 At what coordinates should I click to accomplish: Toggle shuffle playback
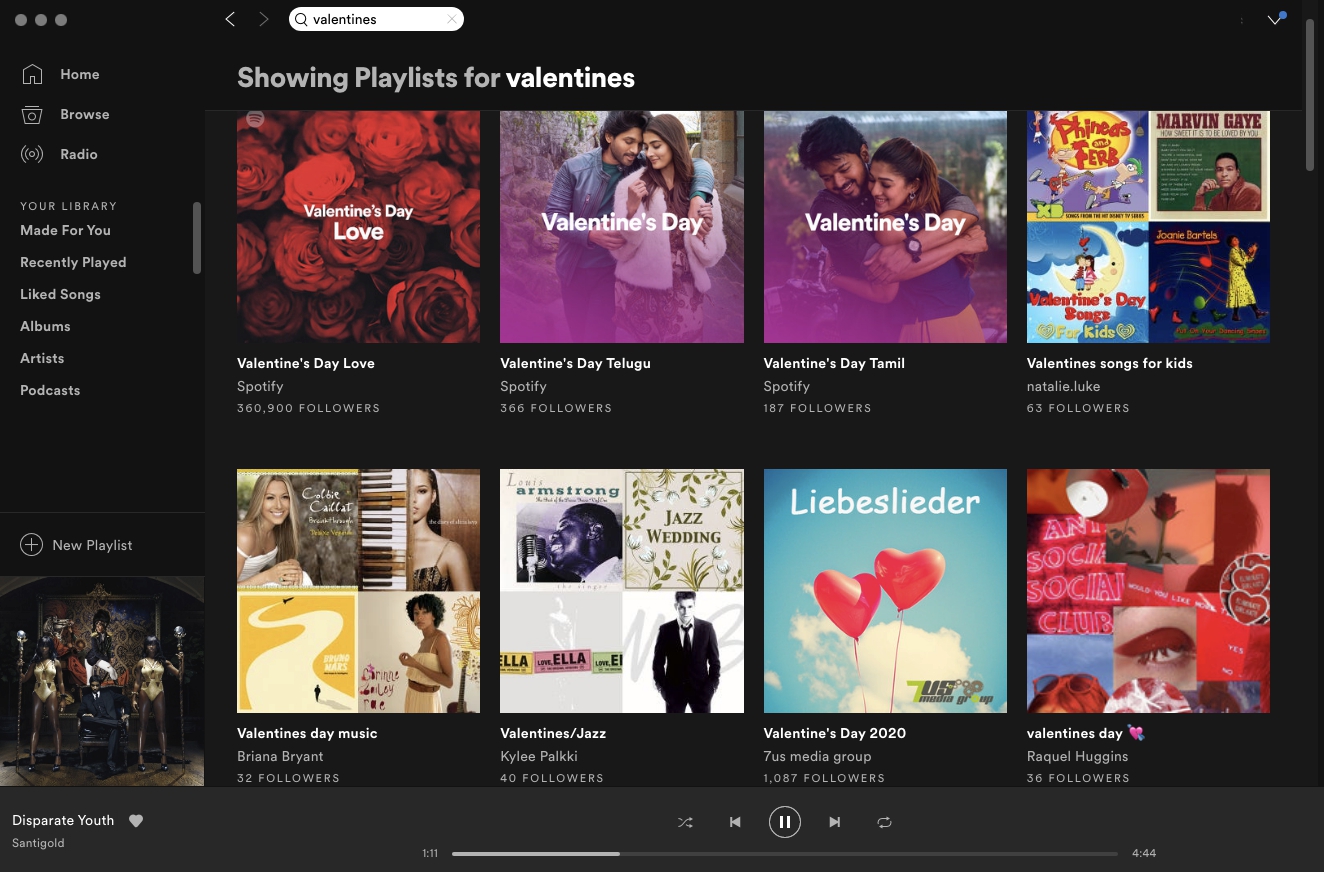[685, 822]
